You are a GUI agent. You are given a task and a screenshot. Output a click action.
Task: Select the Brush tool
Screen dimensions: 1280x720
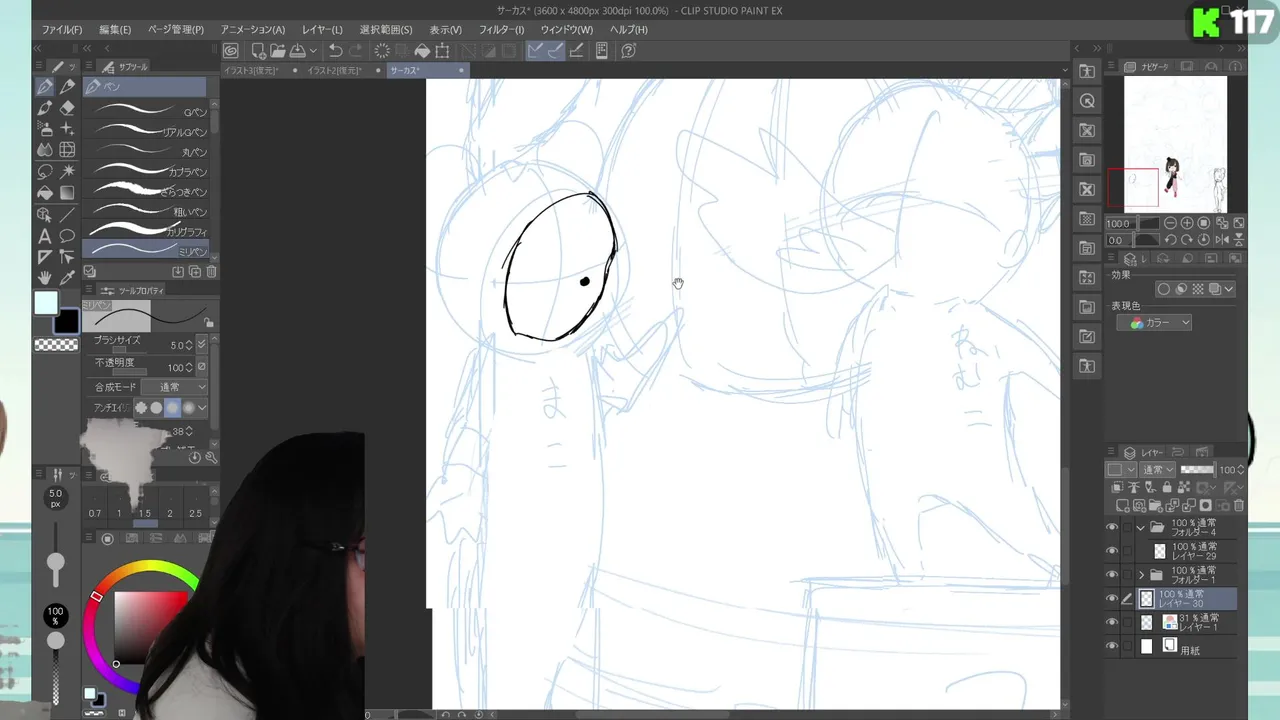[45, 108]
